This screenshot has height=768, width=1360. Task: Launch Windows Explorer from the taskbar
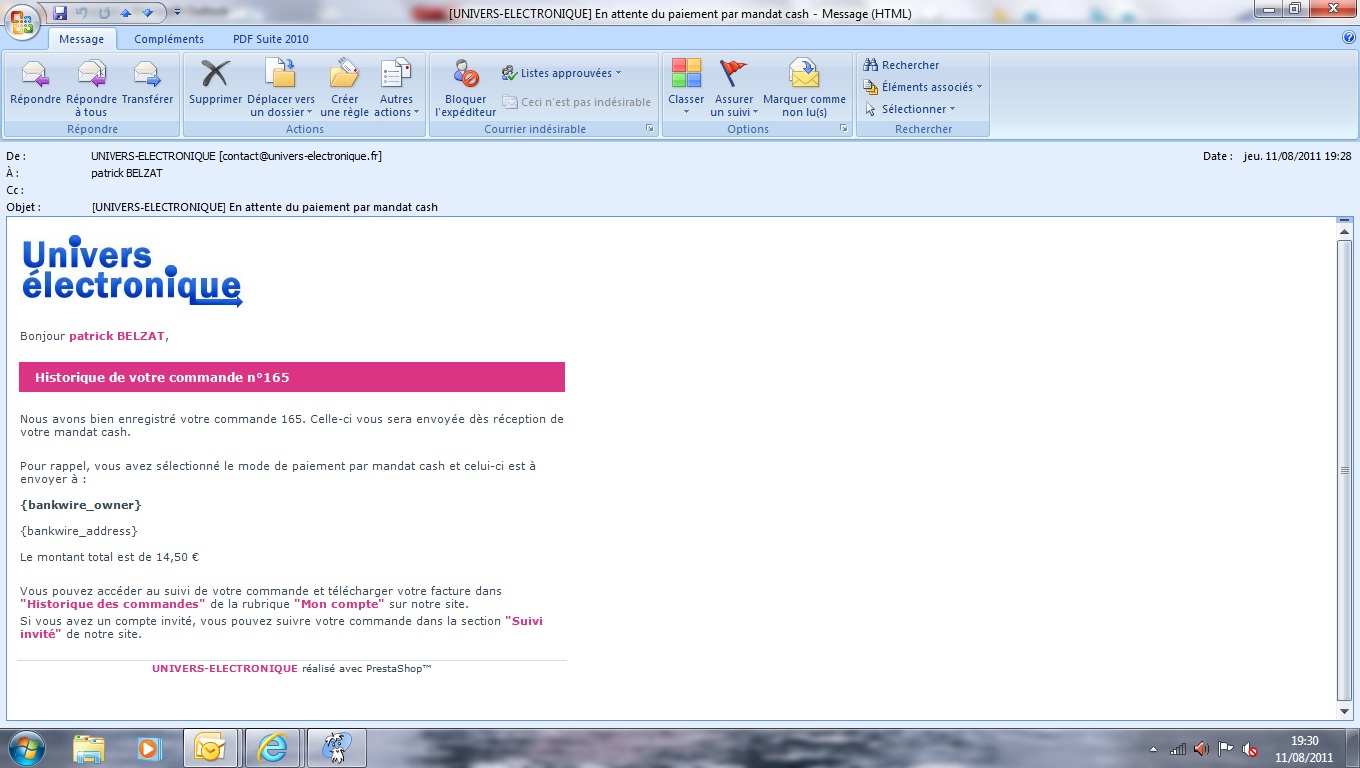[x=89, y=748]
